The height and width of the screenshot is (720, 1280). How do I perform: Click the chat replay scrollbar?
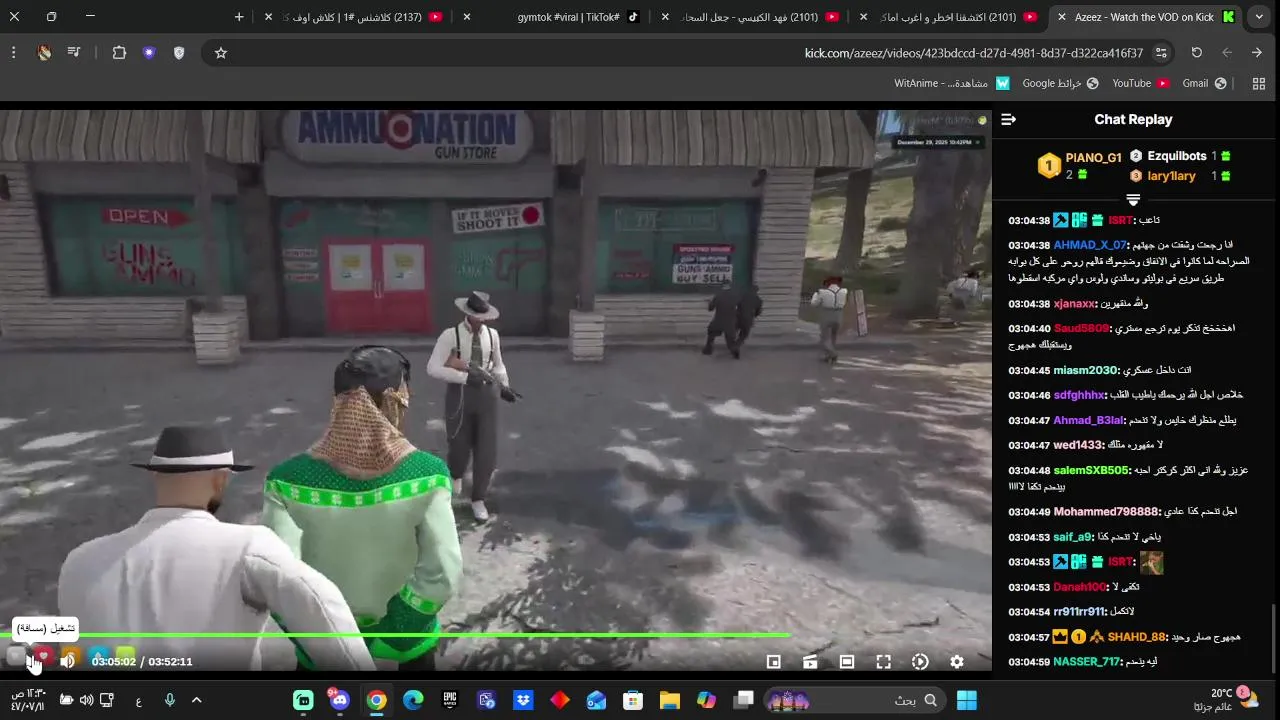(1273, 640)
